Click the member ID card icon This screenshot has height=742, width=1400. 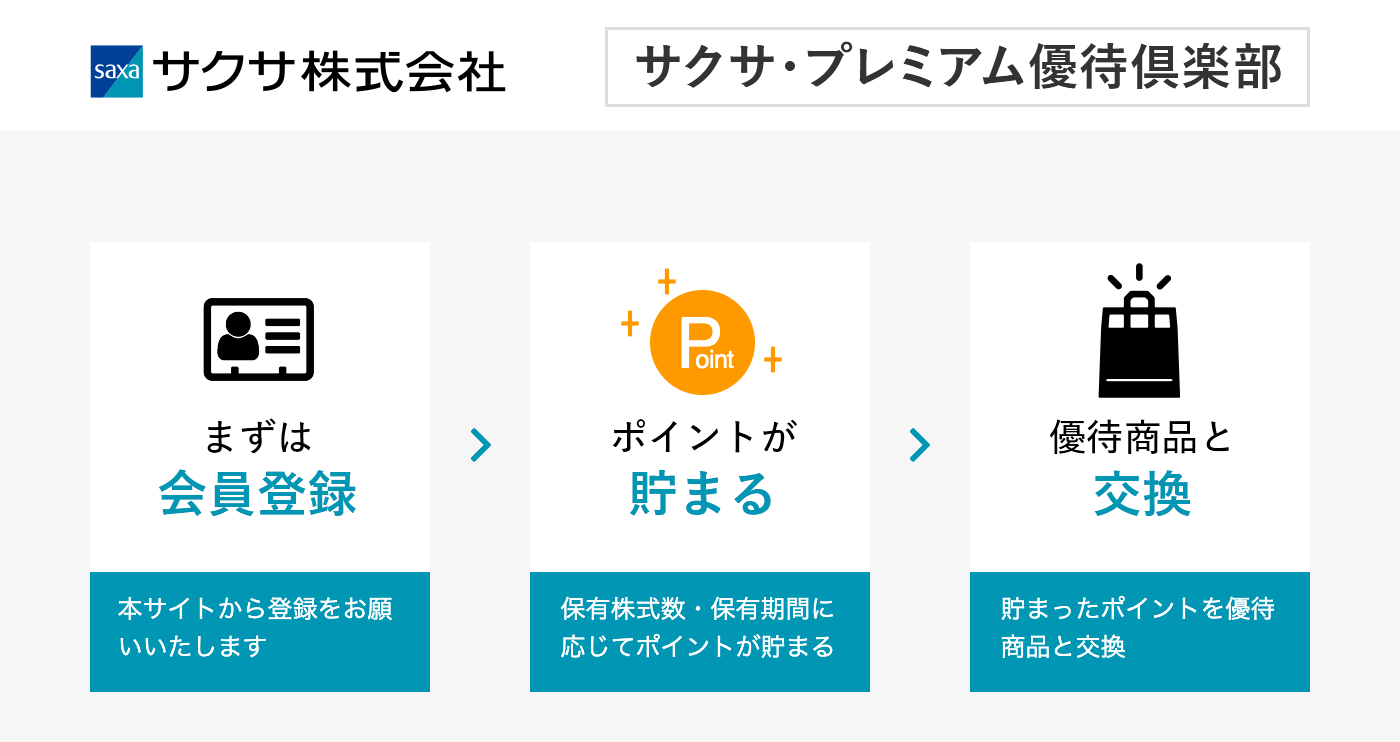click(259, 339)
